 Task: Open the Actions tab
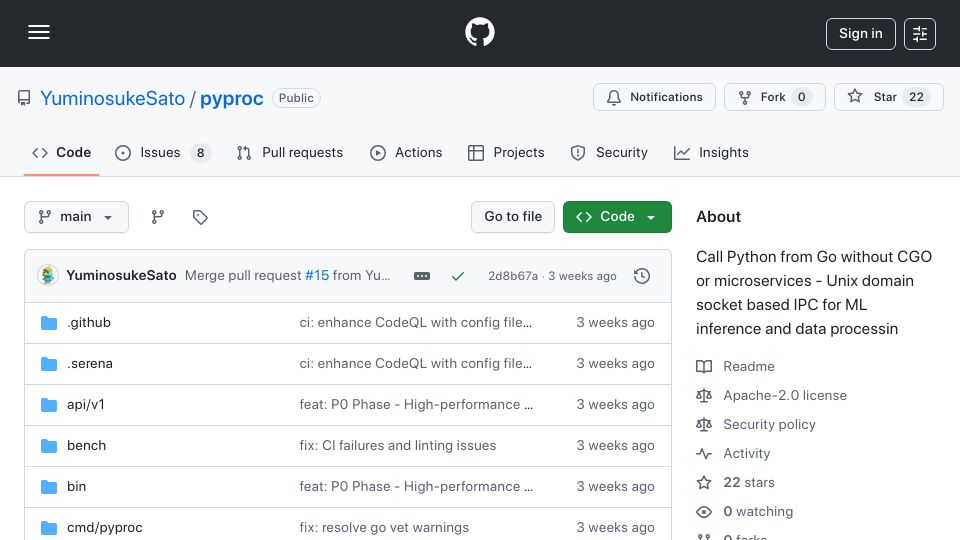pos(406,152)
